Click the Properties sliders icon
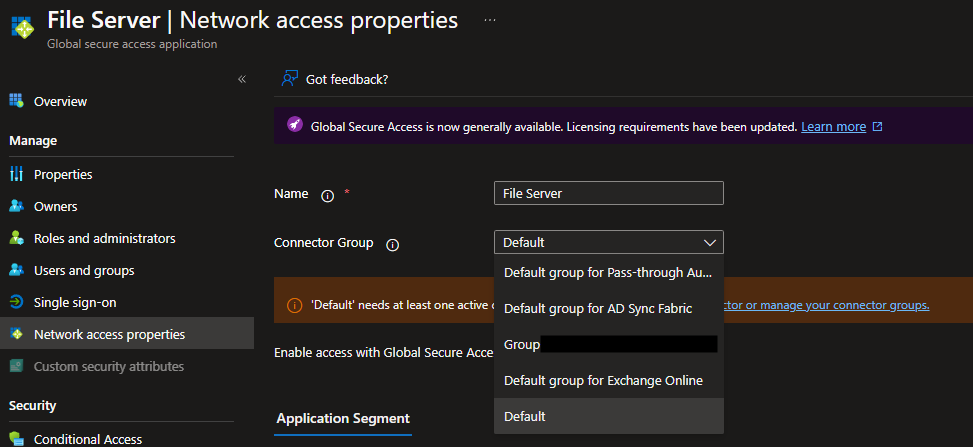 (x=16, y=174)
